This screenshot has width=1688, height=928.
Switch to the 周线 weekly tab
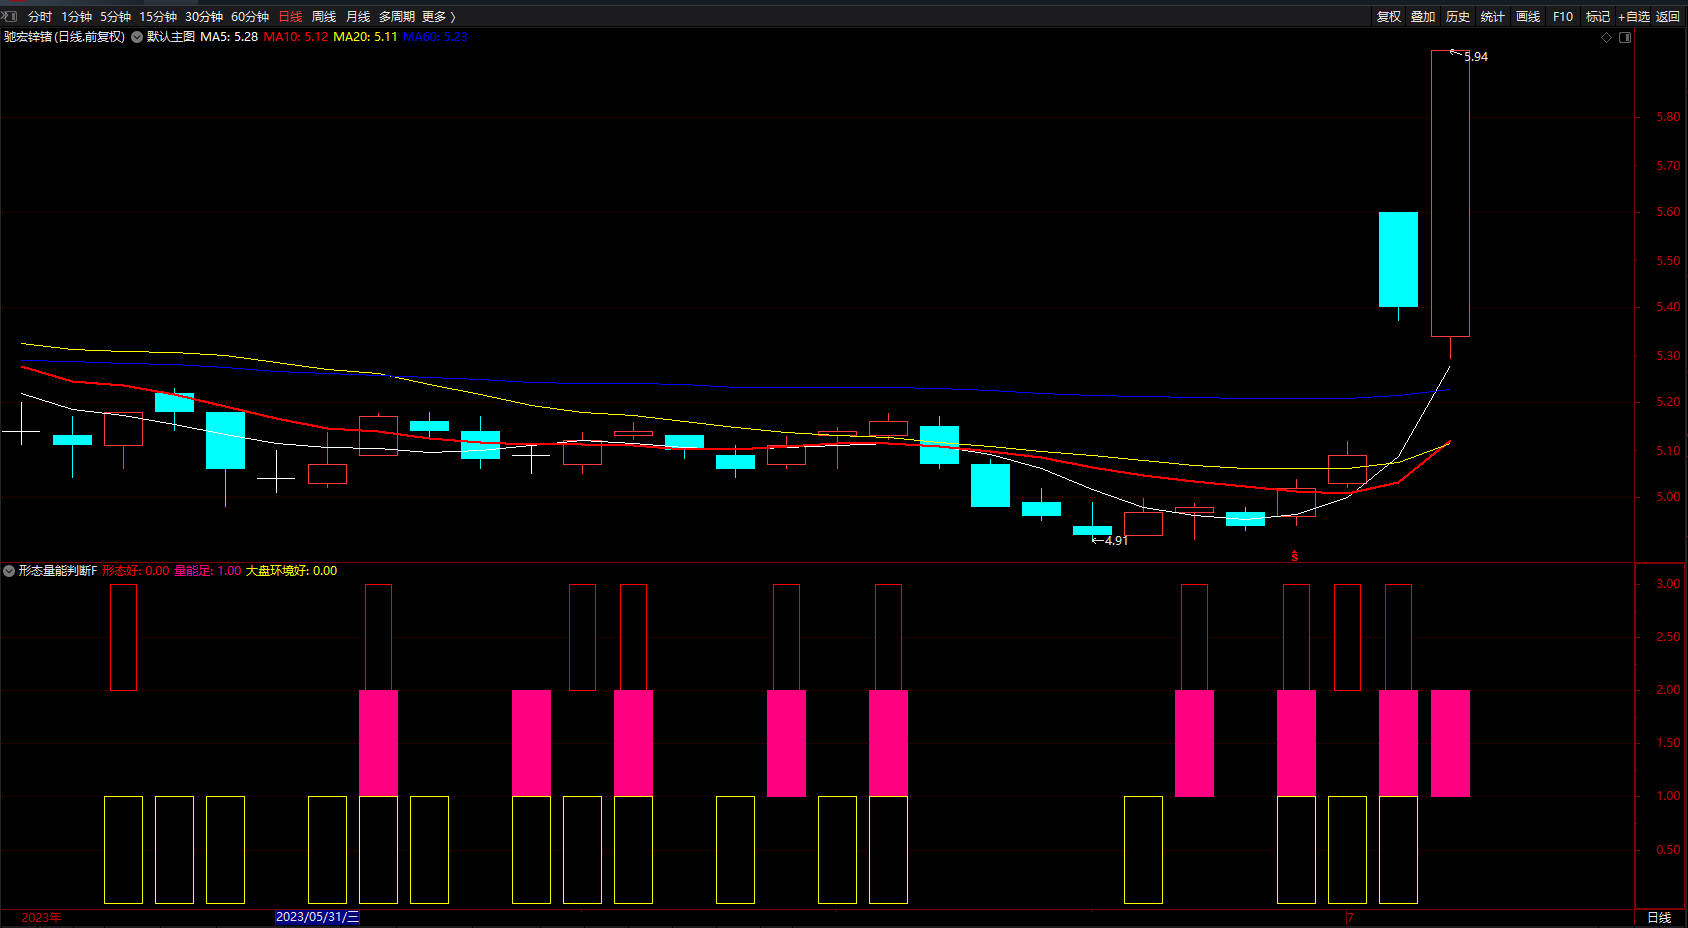(324, 16)
